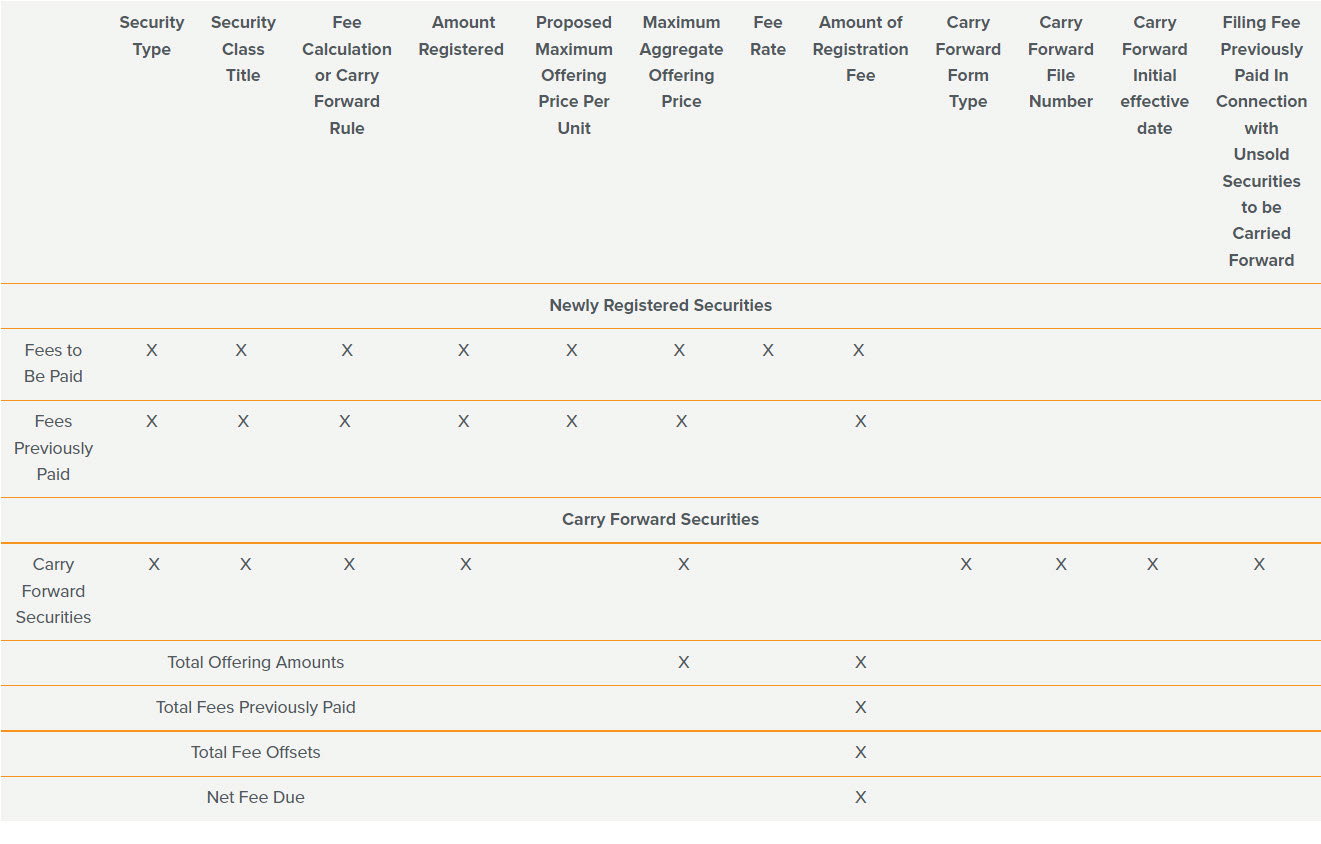This screenshot has width=1321, height=844.
Task: Click the Carry Forward row's Filing Fee X
Action: tap(1259, 564)
